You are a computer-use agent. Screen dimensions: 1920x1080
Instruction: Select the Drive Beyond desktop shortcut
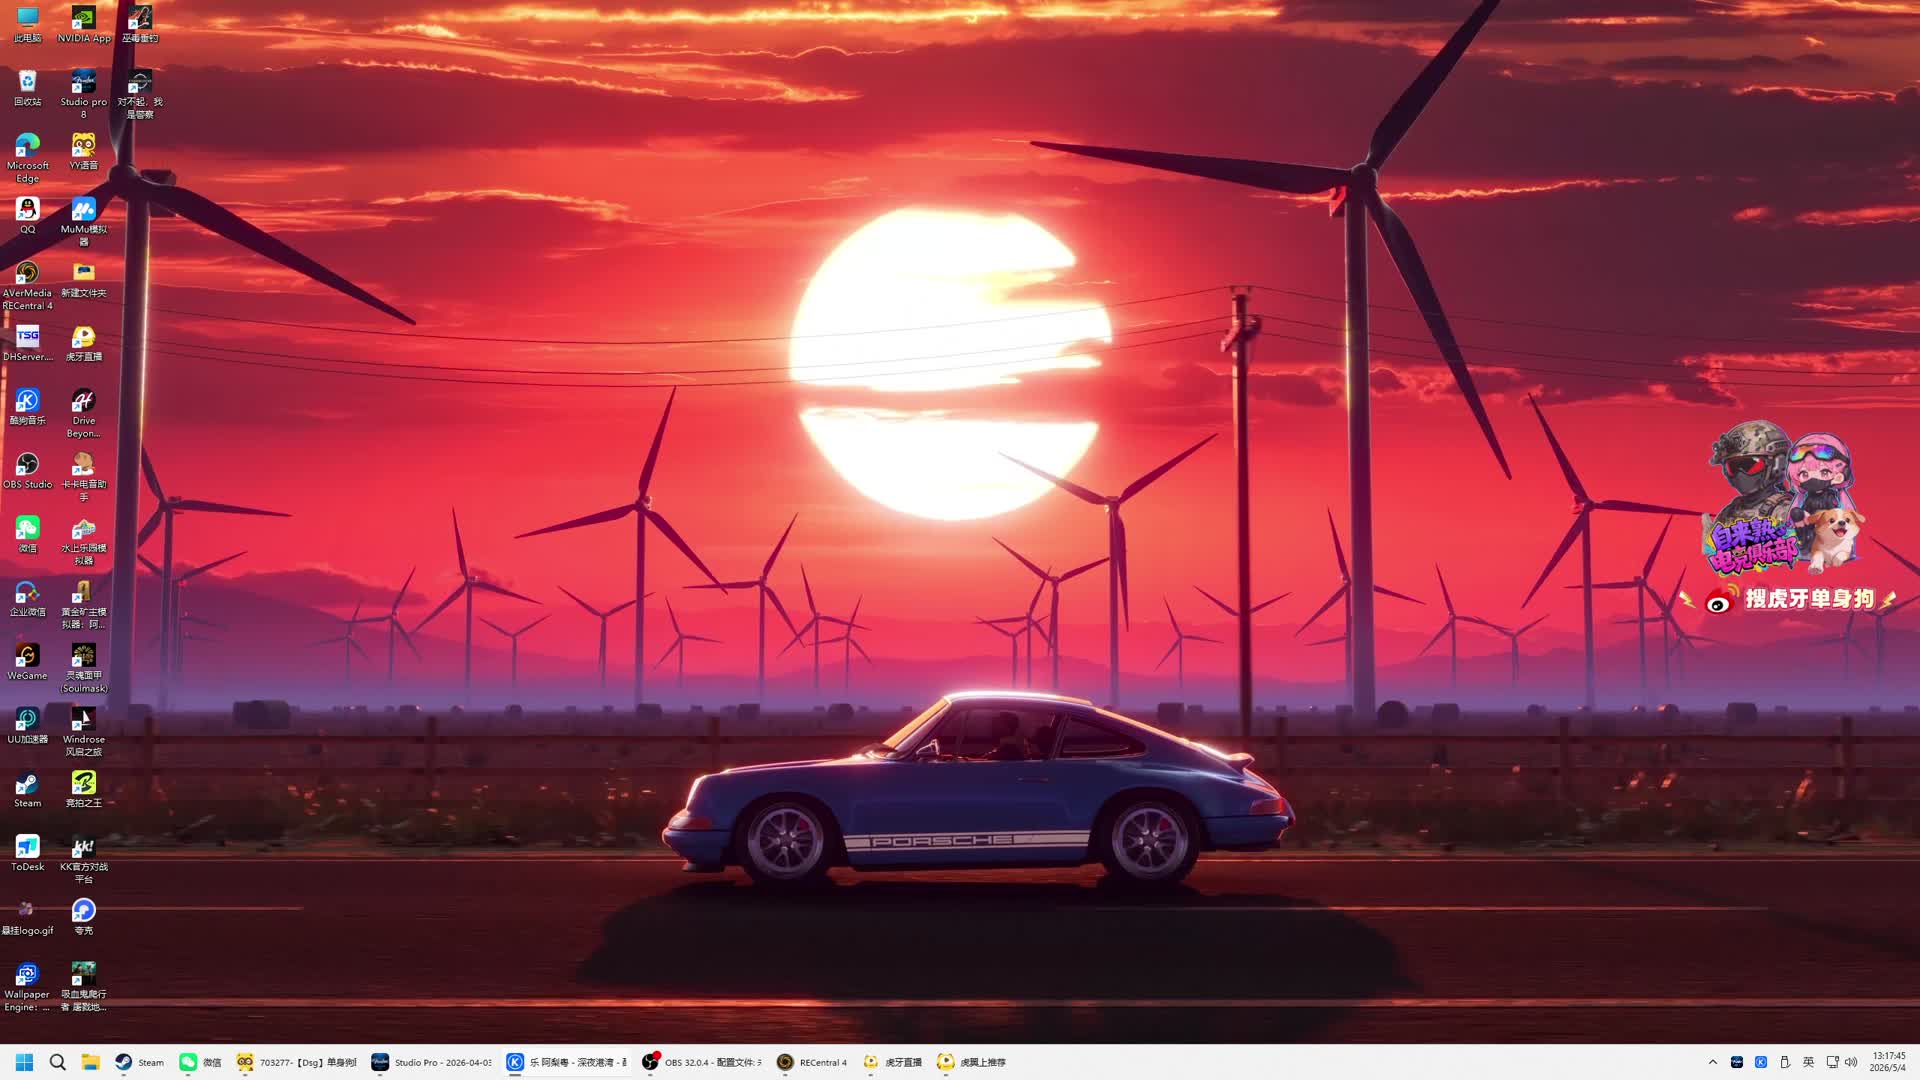coord(84,414)
